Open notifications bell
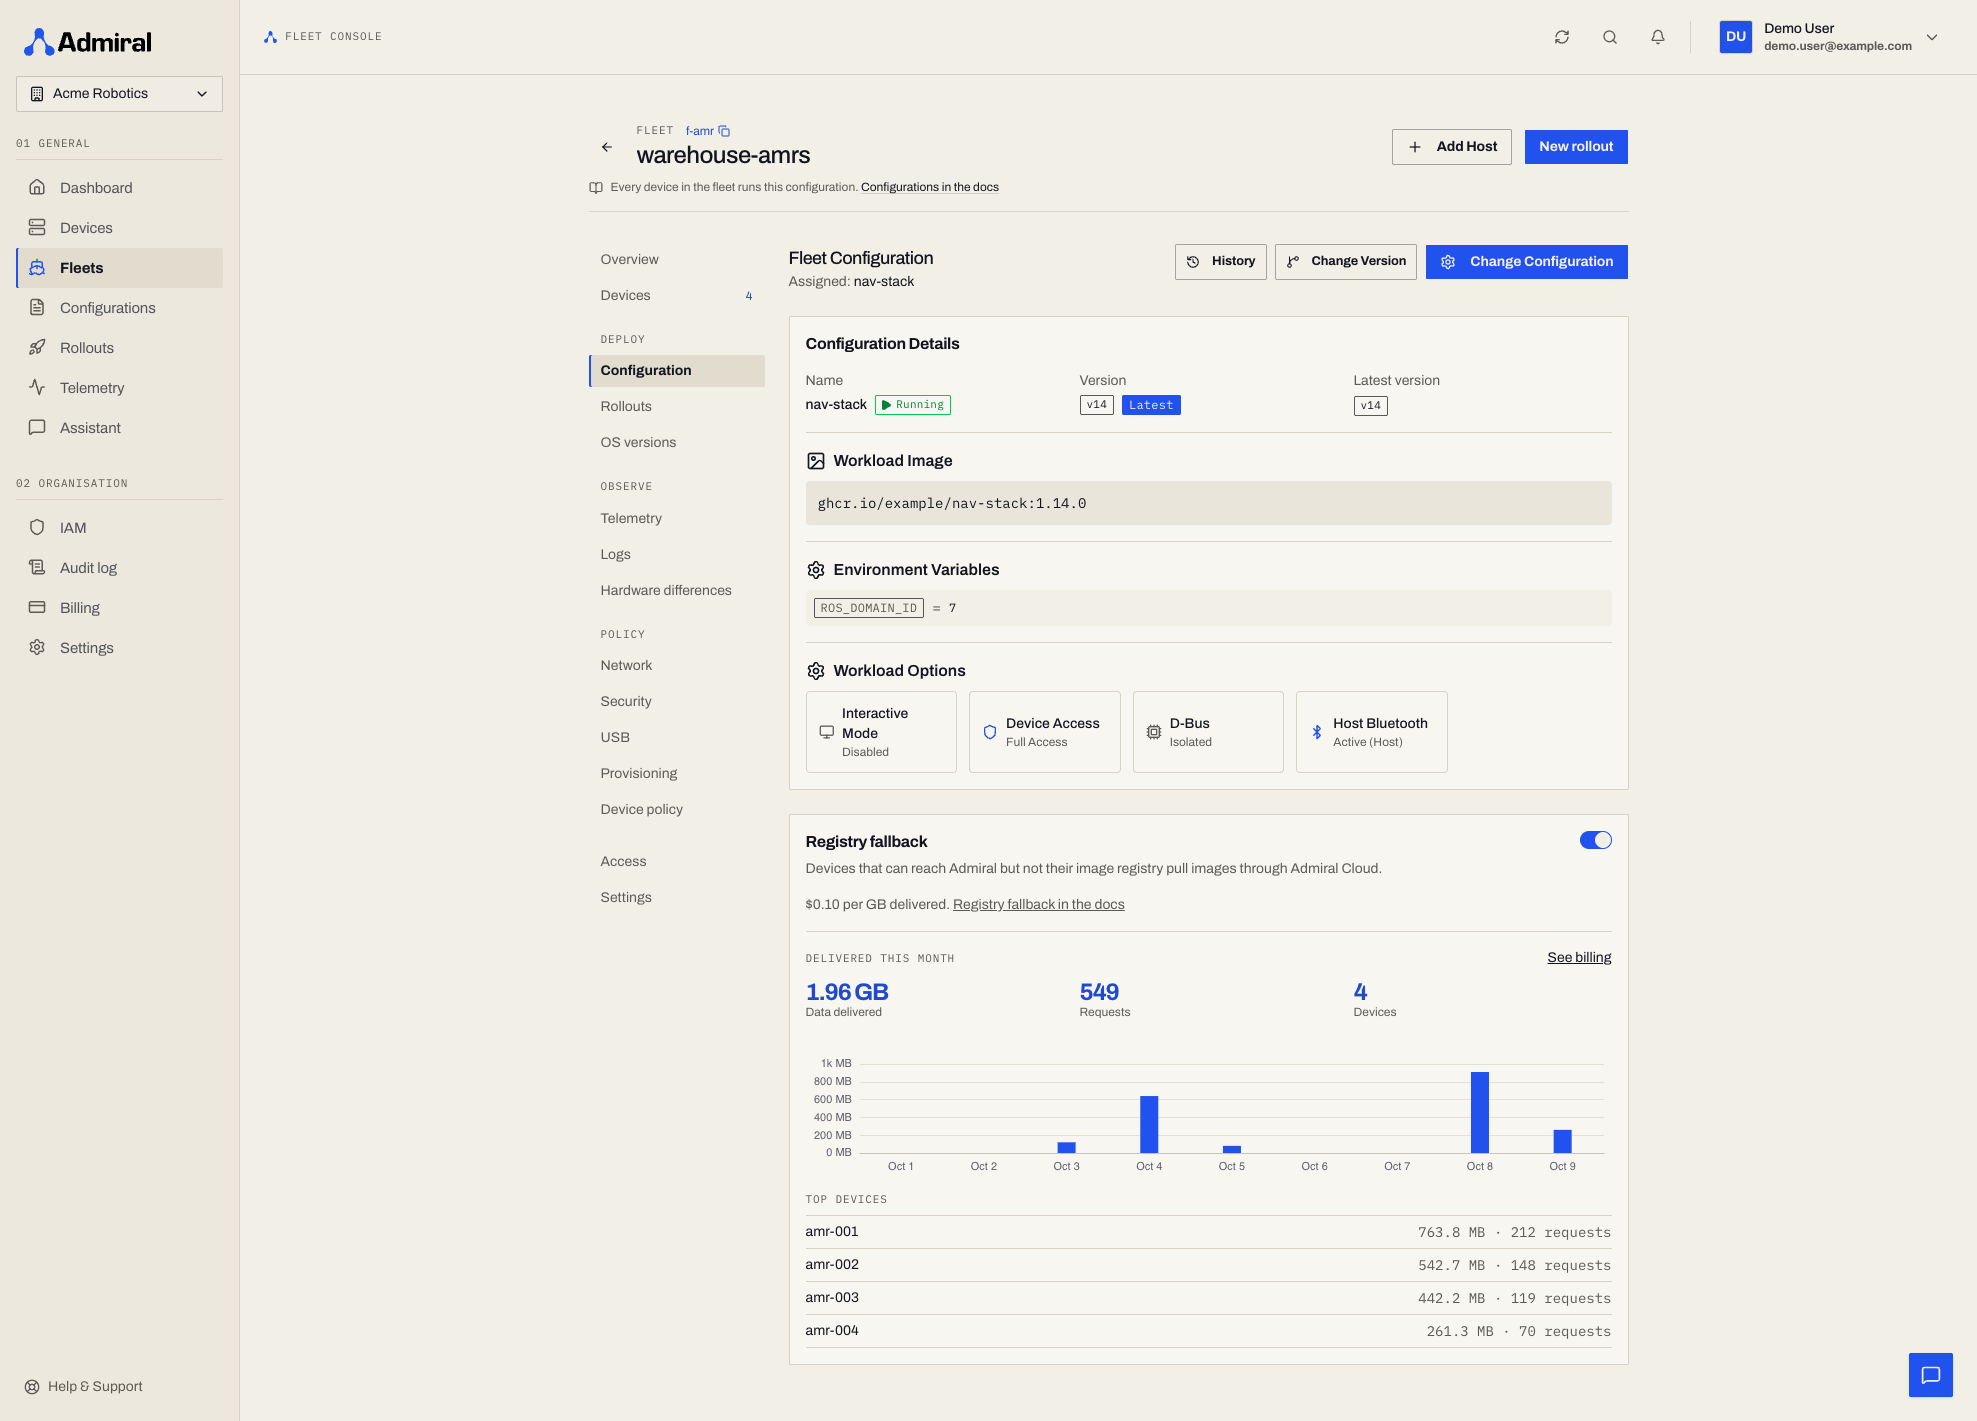 (x=1658, y=37)
